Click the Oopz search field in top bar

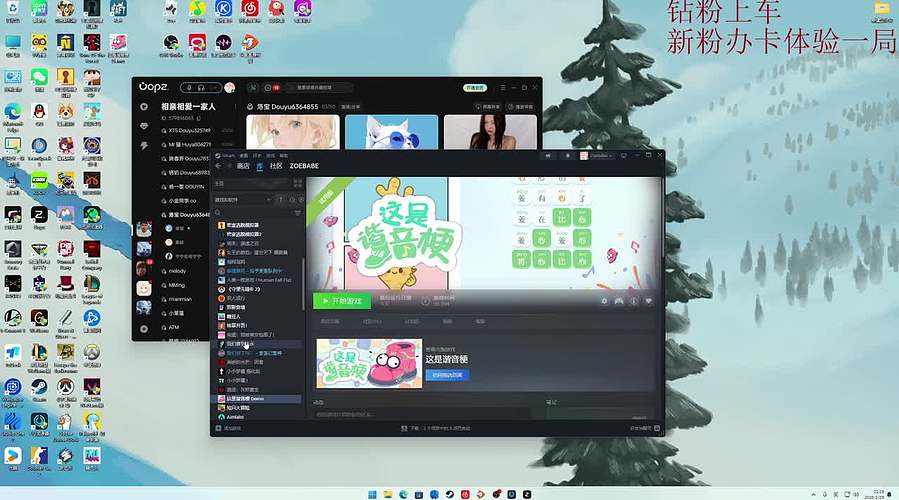point(319,88)
